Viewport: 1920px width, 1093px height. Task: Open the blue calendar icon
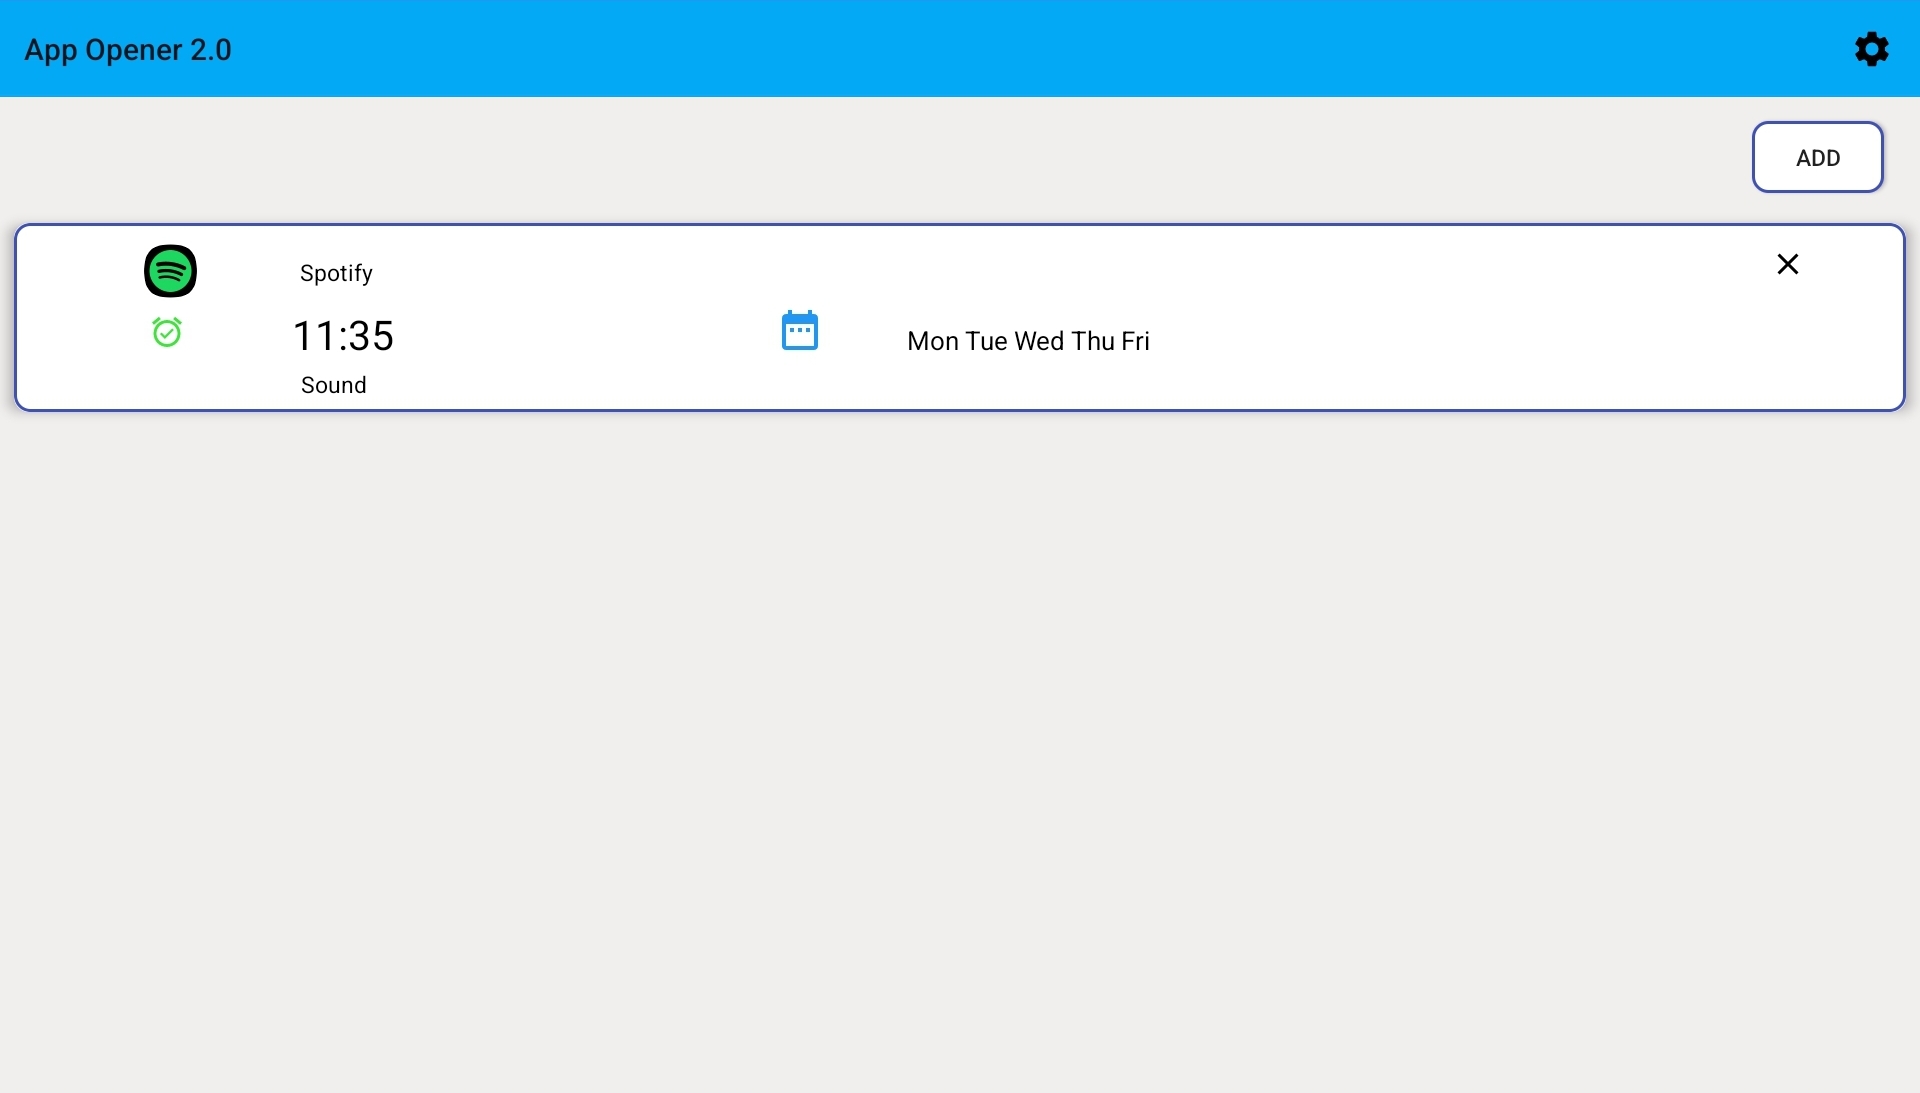(799, 330)
